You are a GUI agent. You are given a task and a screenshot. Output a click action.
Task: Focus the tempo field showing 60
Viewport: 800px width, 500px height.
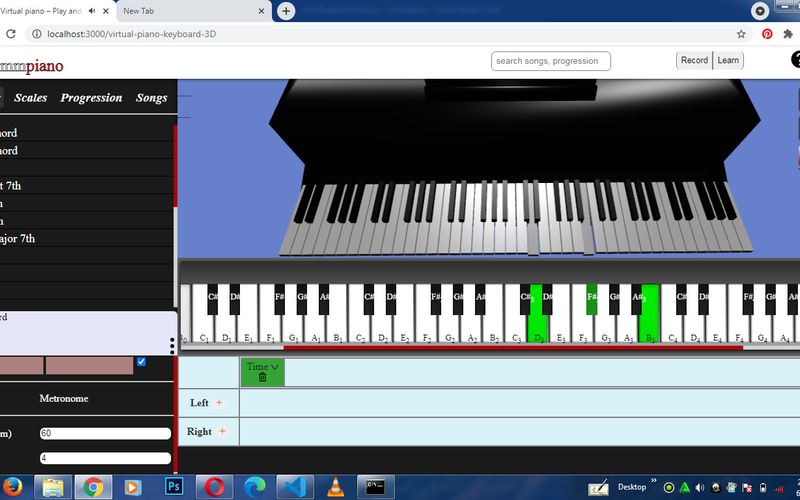pyautogui.click(x=105, y=434)
